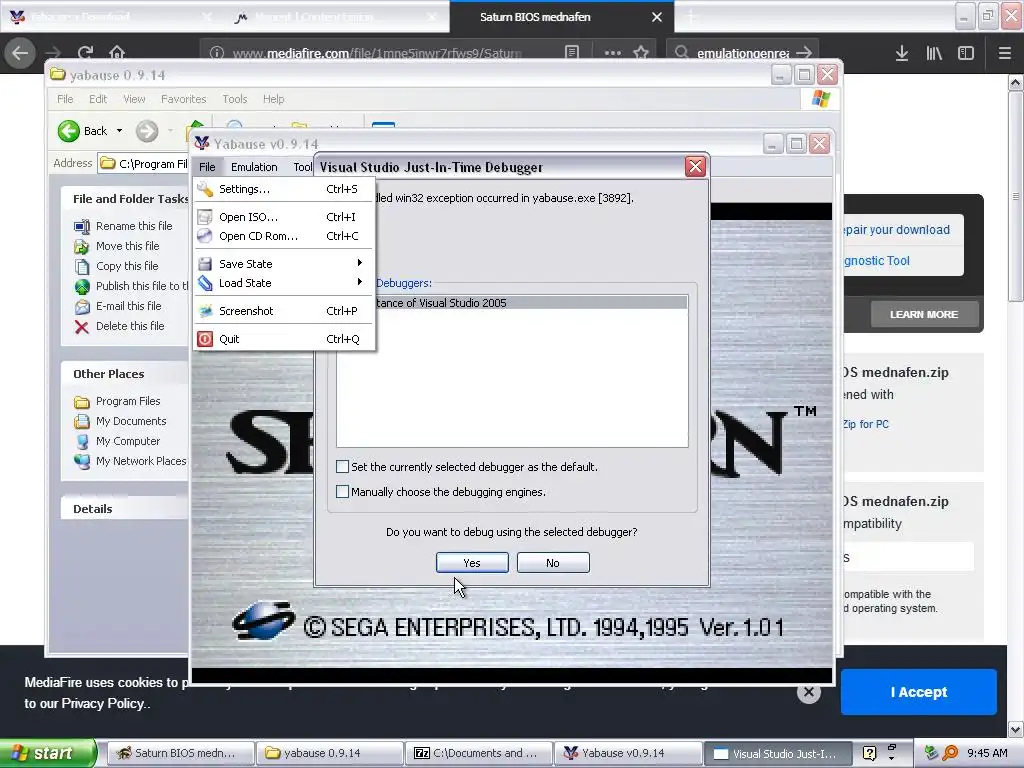Viewport: 1024px width, 768px height.
Task: Choose Quit in the Yabause File menu
Action: [x=284, y=339]
